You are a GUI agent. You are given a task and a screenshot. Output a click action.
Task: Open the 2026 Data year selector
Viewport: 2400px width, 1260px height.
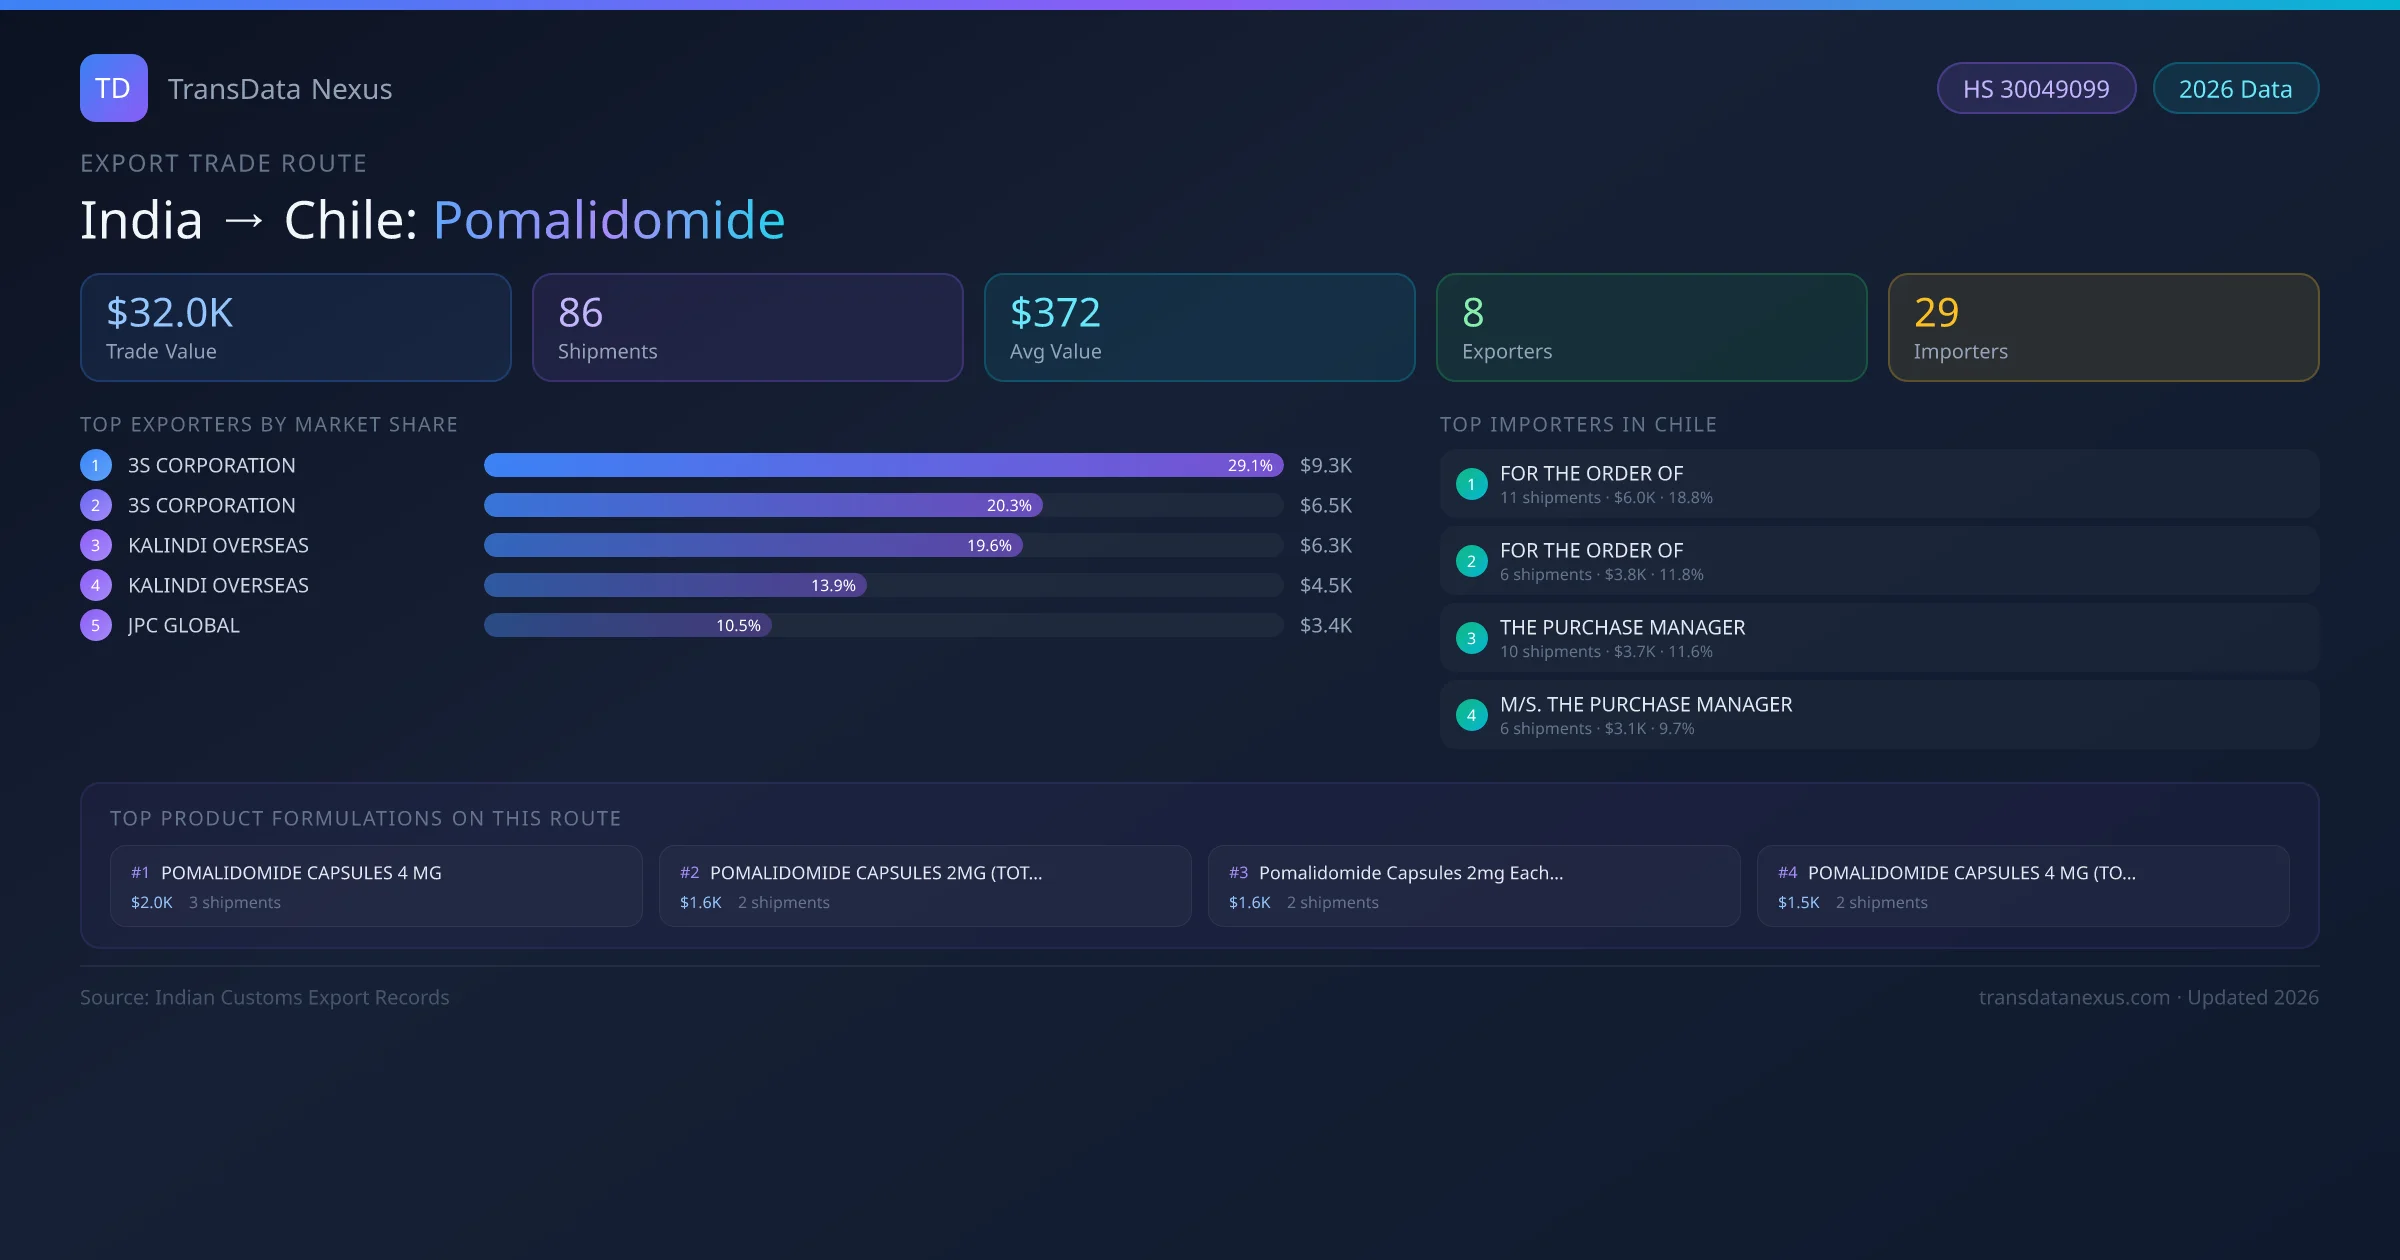(2235, 88)
